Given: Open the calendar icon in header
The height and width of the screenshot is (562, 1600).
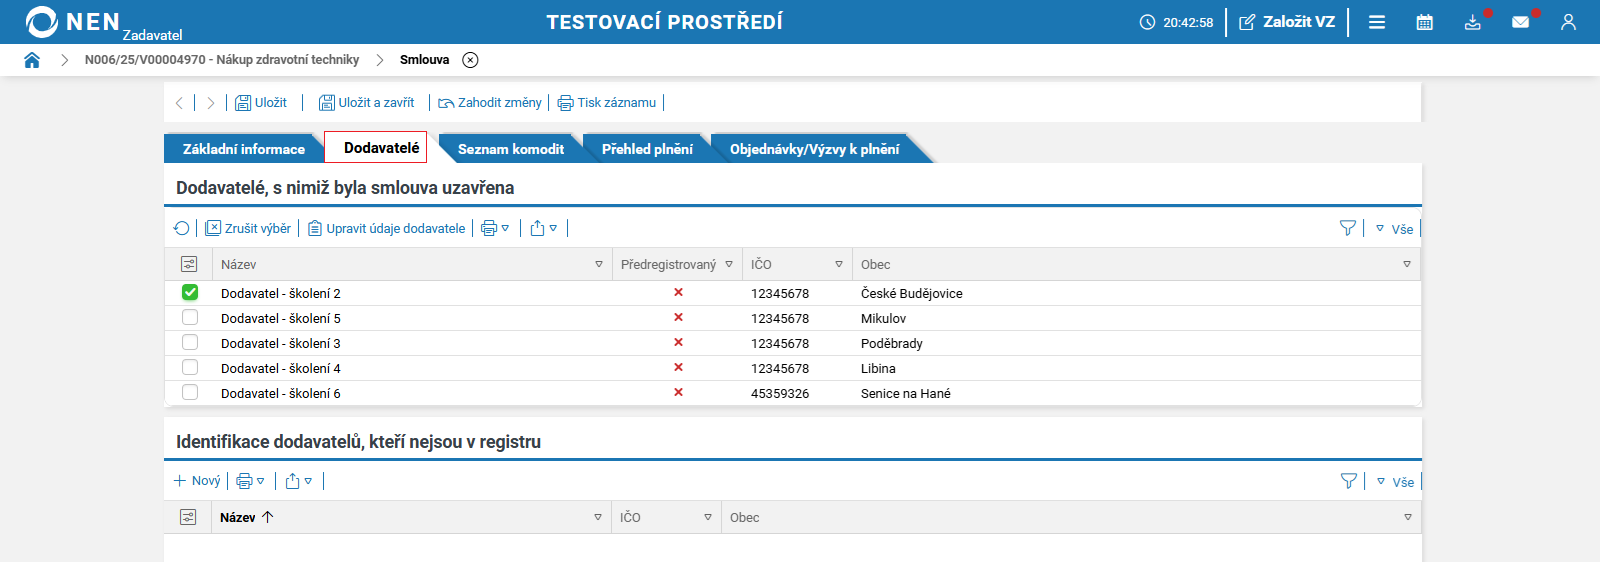Looking at the screenshot, I should coord(1425,22).
